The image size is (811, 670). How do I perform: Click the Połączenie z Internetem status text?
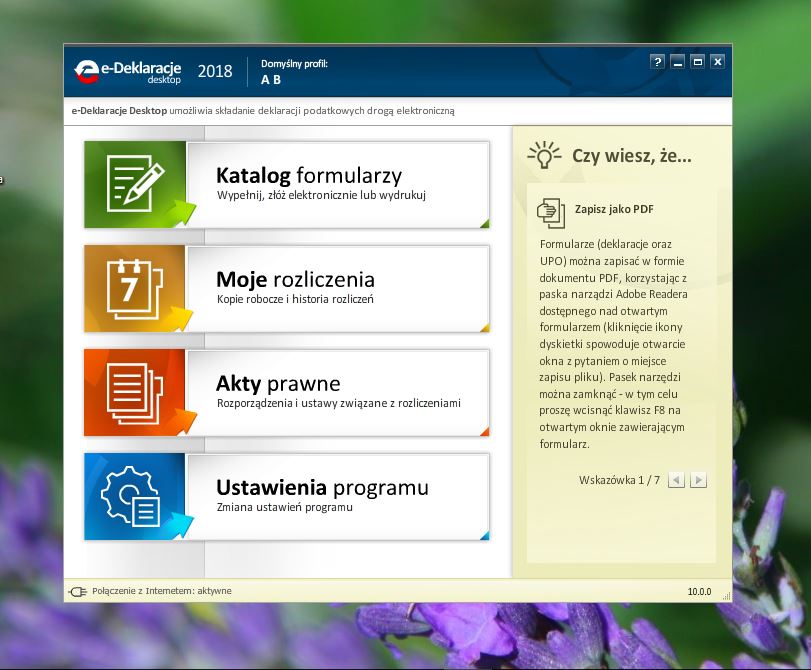[x=161, y=591]
